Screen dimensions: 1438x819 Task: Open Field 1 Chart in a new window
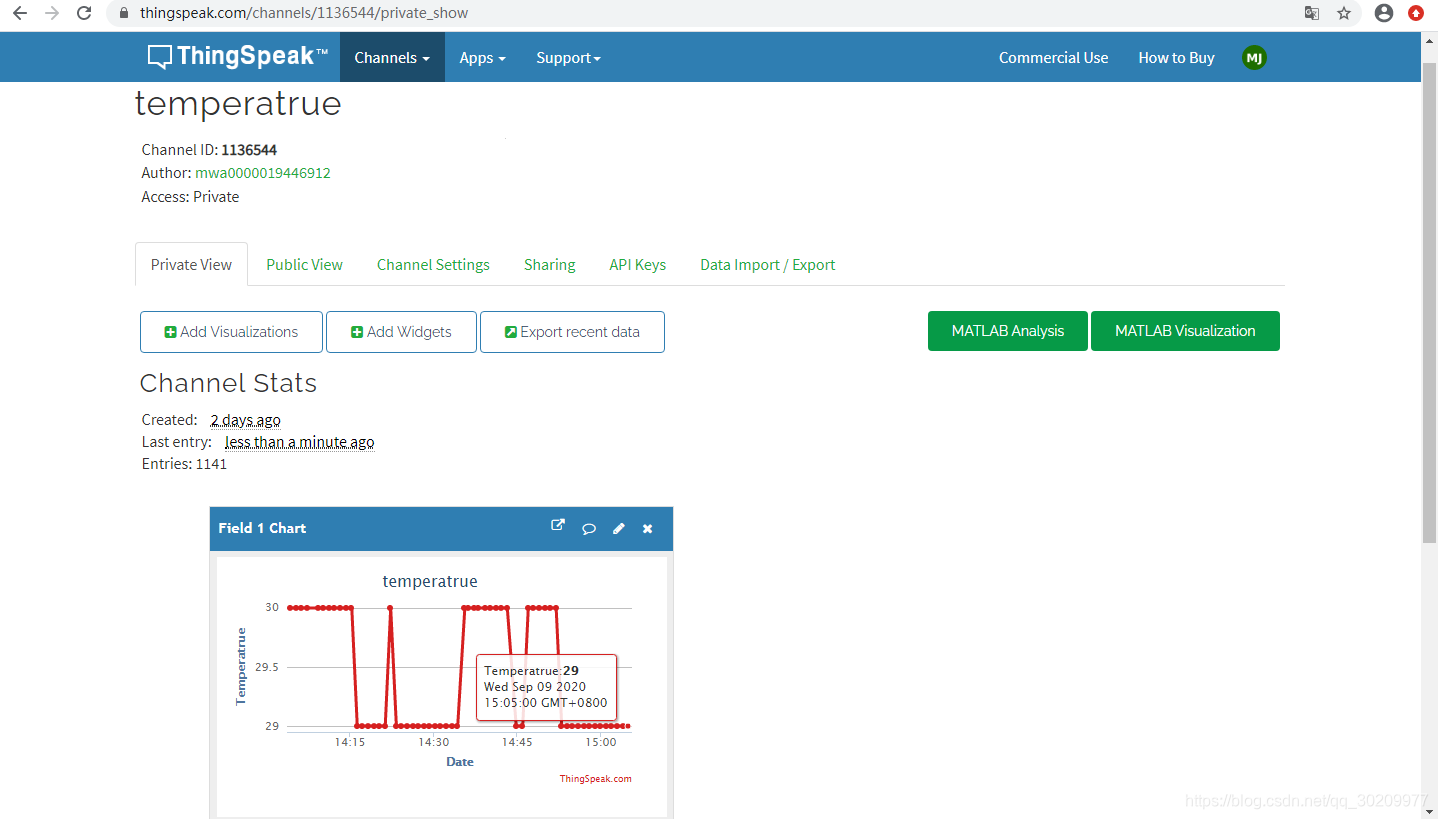tap(558, 526)
